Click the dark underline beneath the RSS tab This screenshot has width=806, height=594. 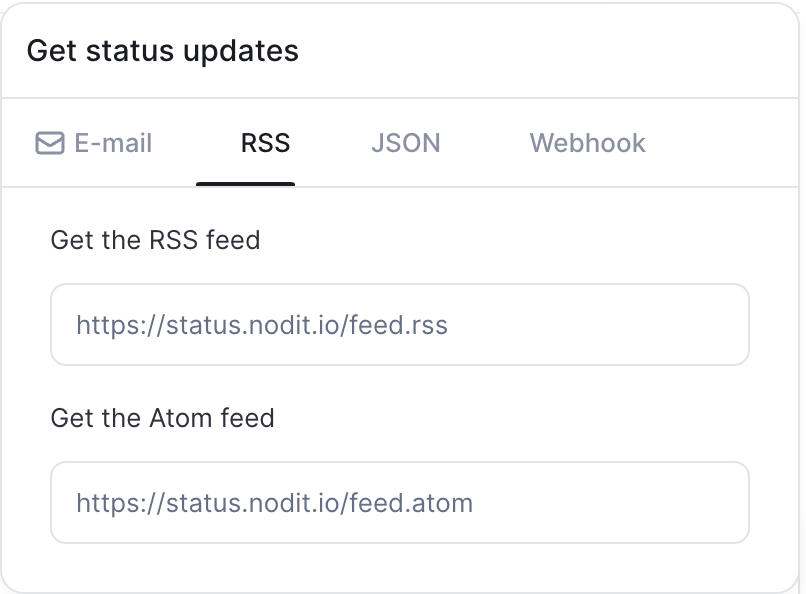click(x=245, y=184)
